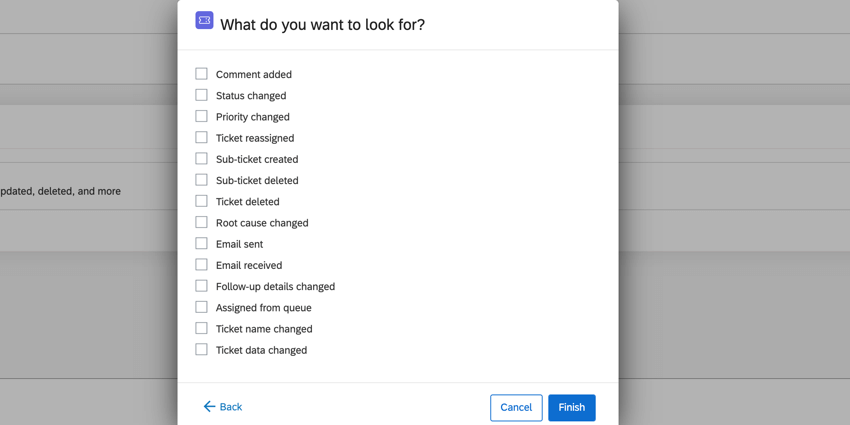Toggle the Sub-ticket created checkbox
Viewport: 850px width, 425px height.
tap(202, 159)
